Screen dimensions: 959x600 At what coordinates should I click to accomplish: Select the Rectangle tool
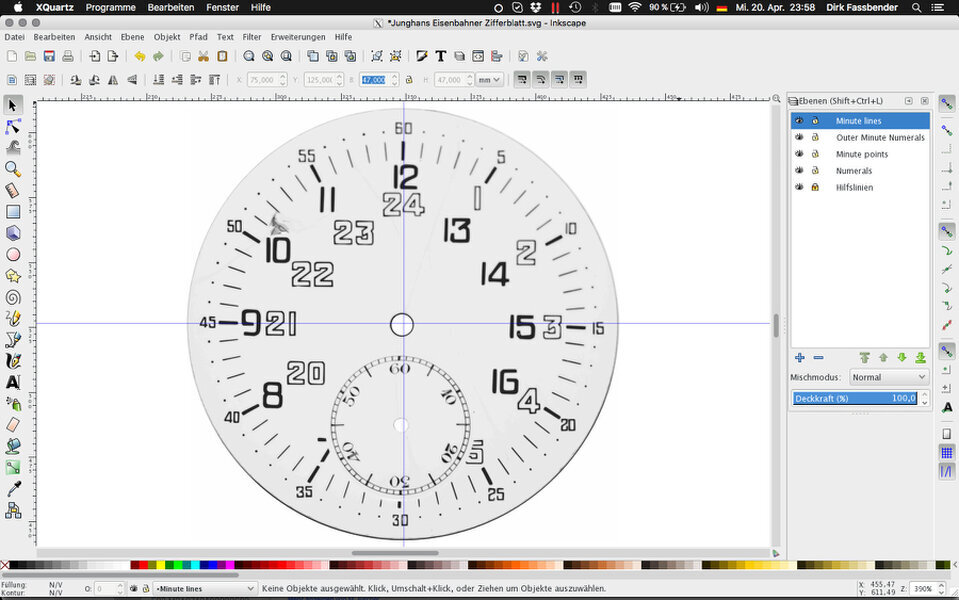pos(13,212)
